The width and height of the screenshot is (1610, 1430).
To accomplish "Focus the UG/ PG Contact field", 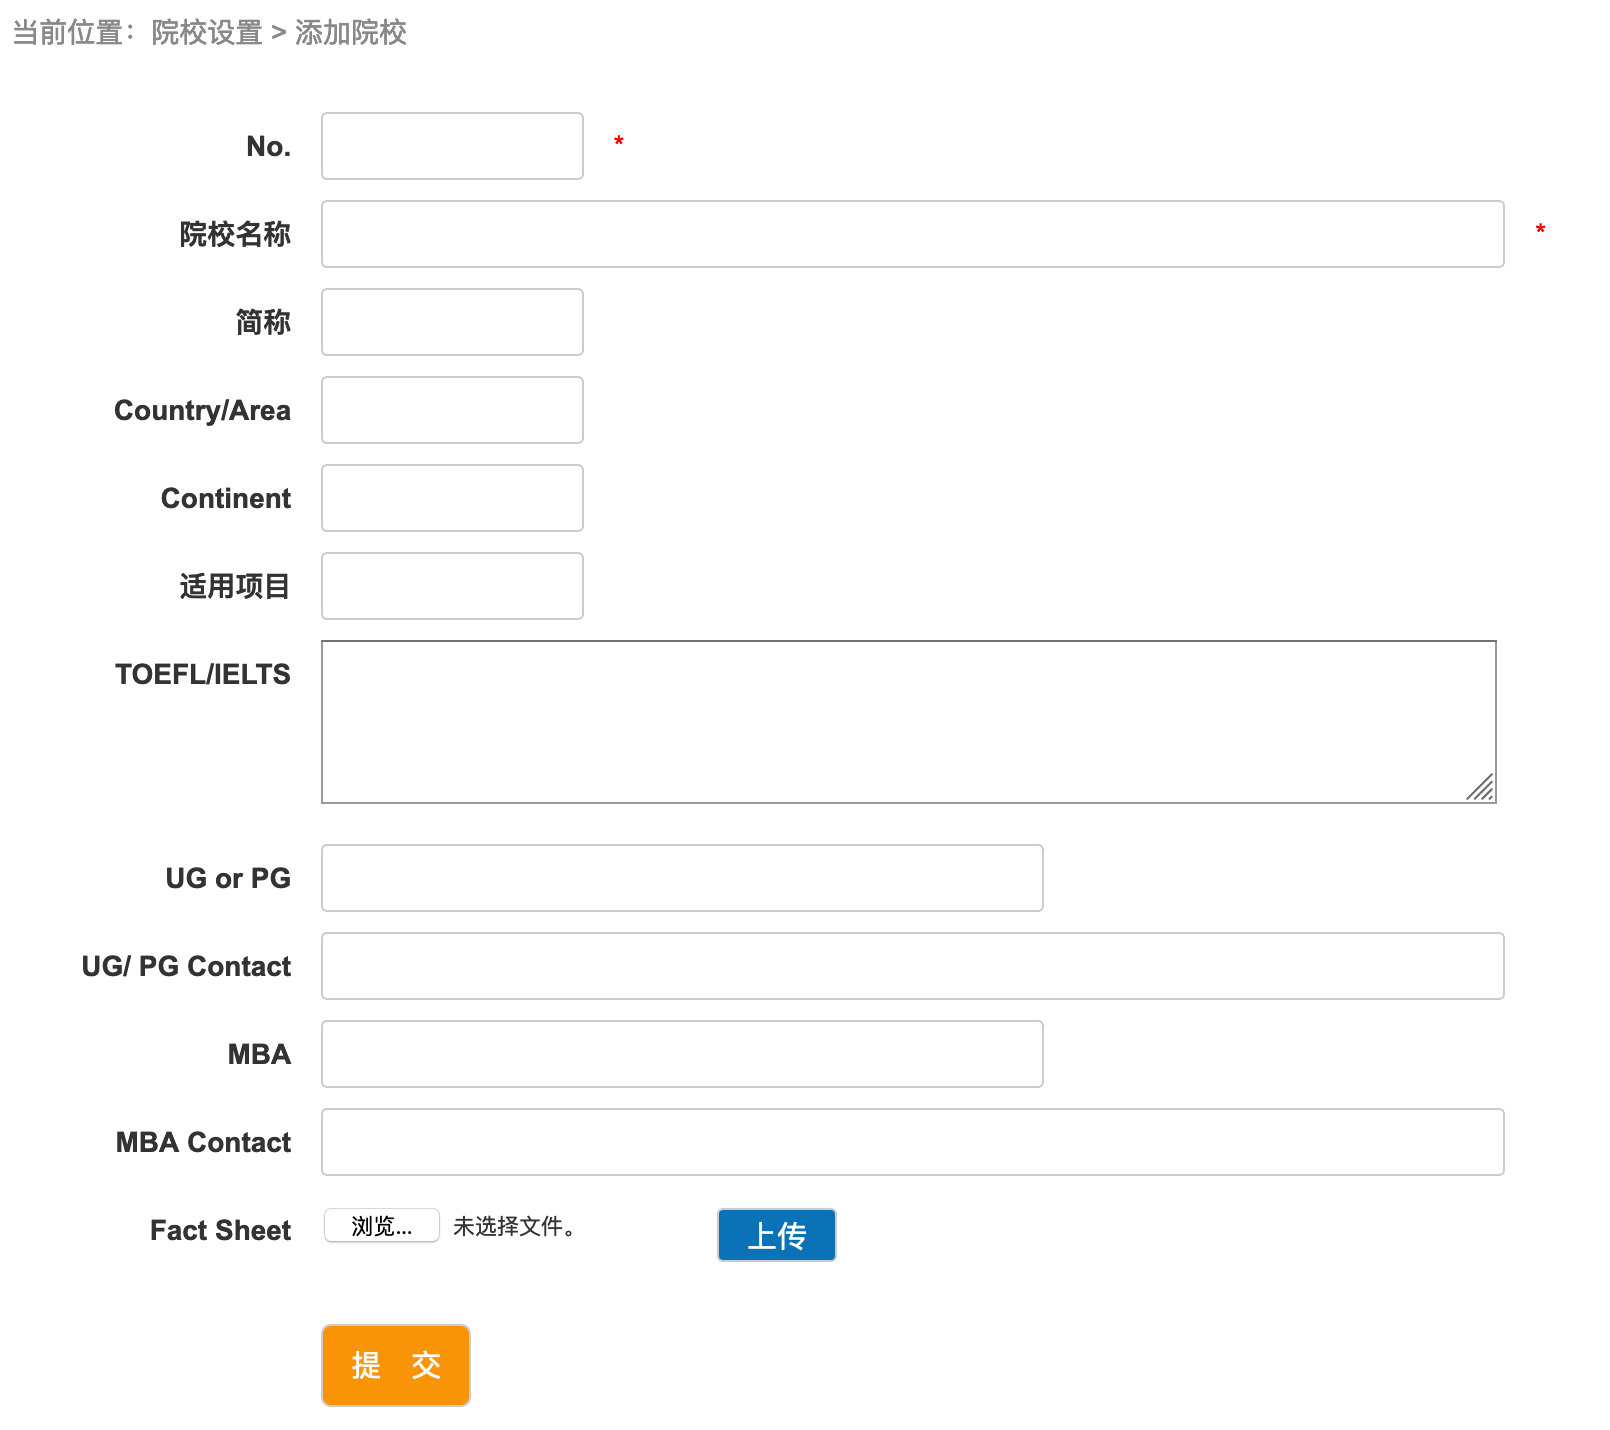I will [912, 966].
